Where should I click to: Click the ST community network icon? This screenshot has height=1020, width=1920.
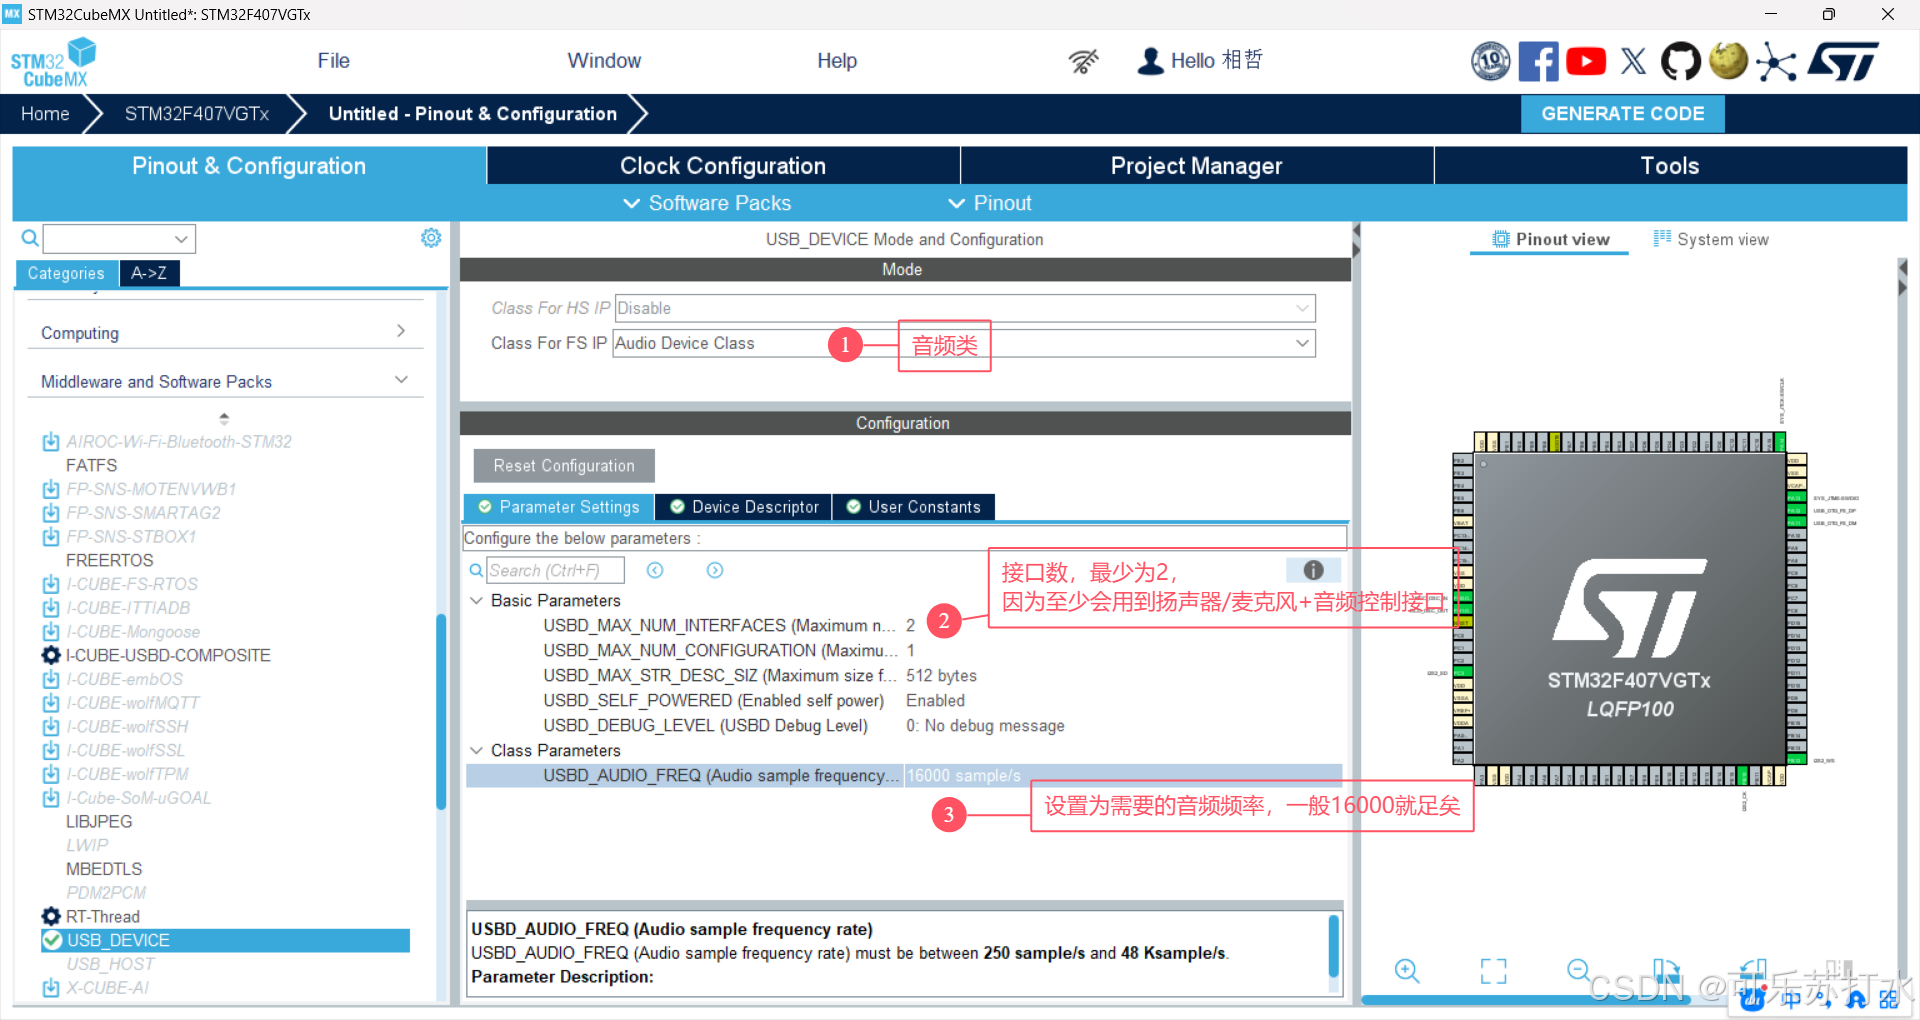click(1776, 61)
